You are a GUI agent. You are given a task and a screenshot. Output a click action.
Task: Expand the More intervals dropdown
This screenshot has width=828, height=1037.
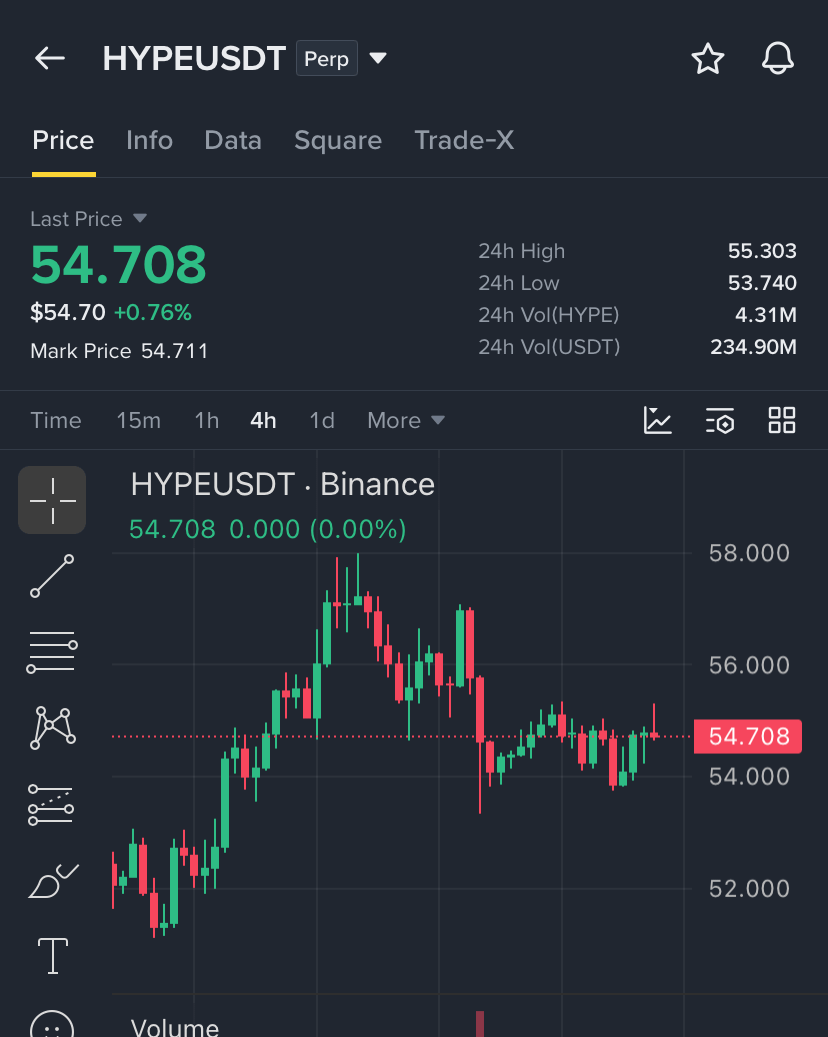[x=406, y=421]
